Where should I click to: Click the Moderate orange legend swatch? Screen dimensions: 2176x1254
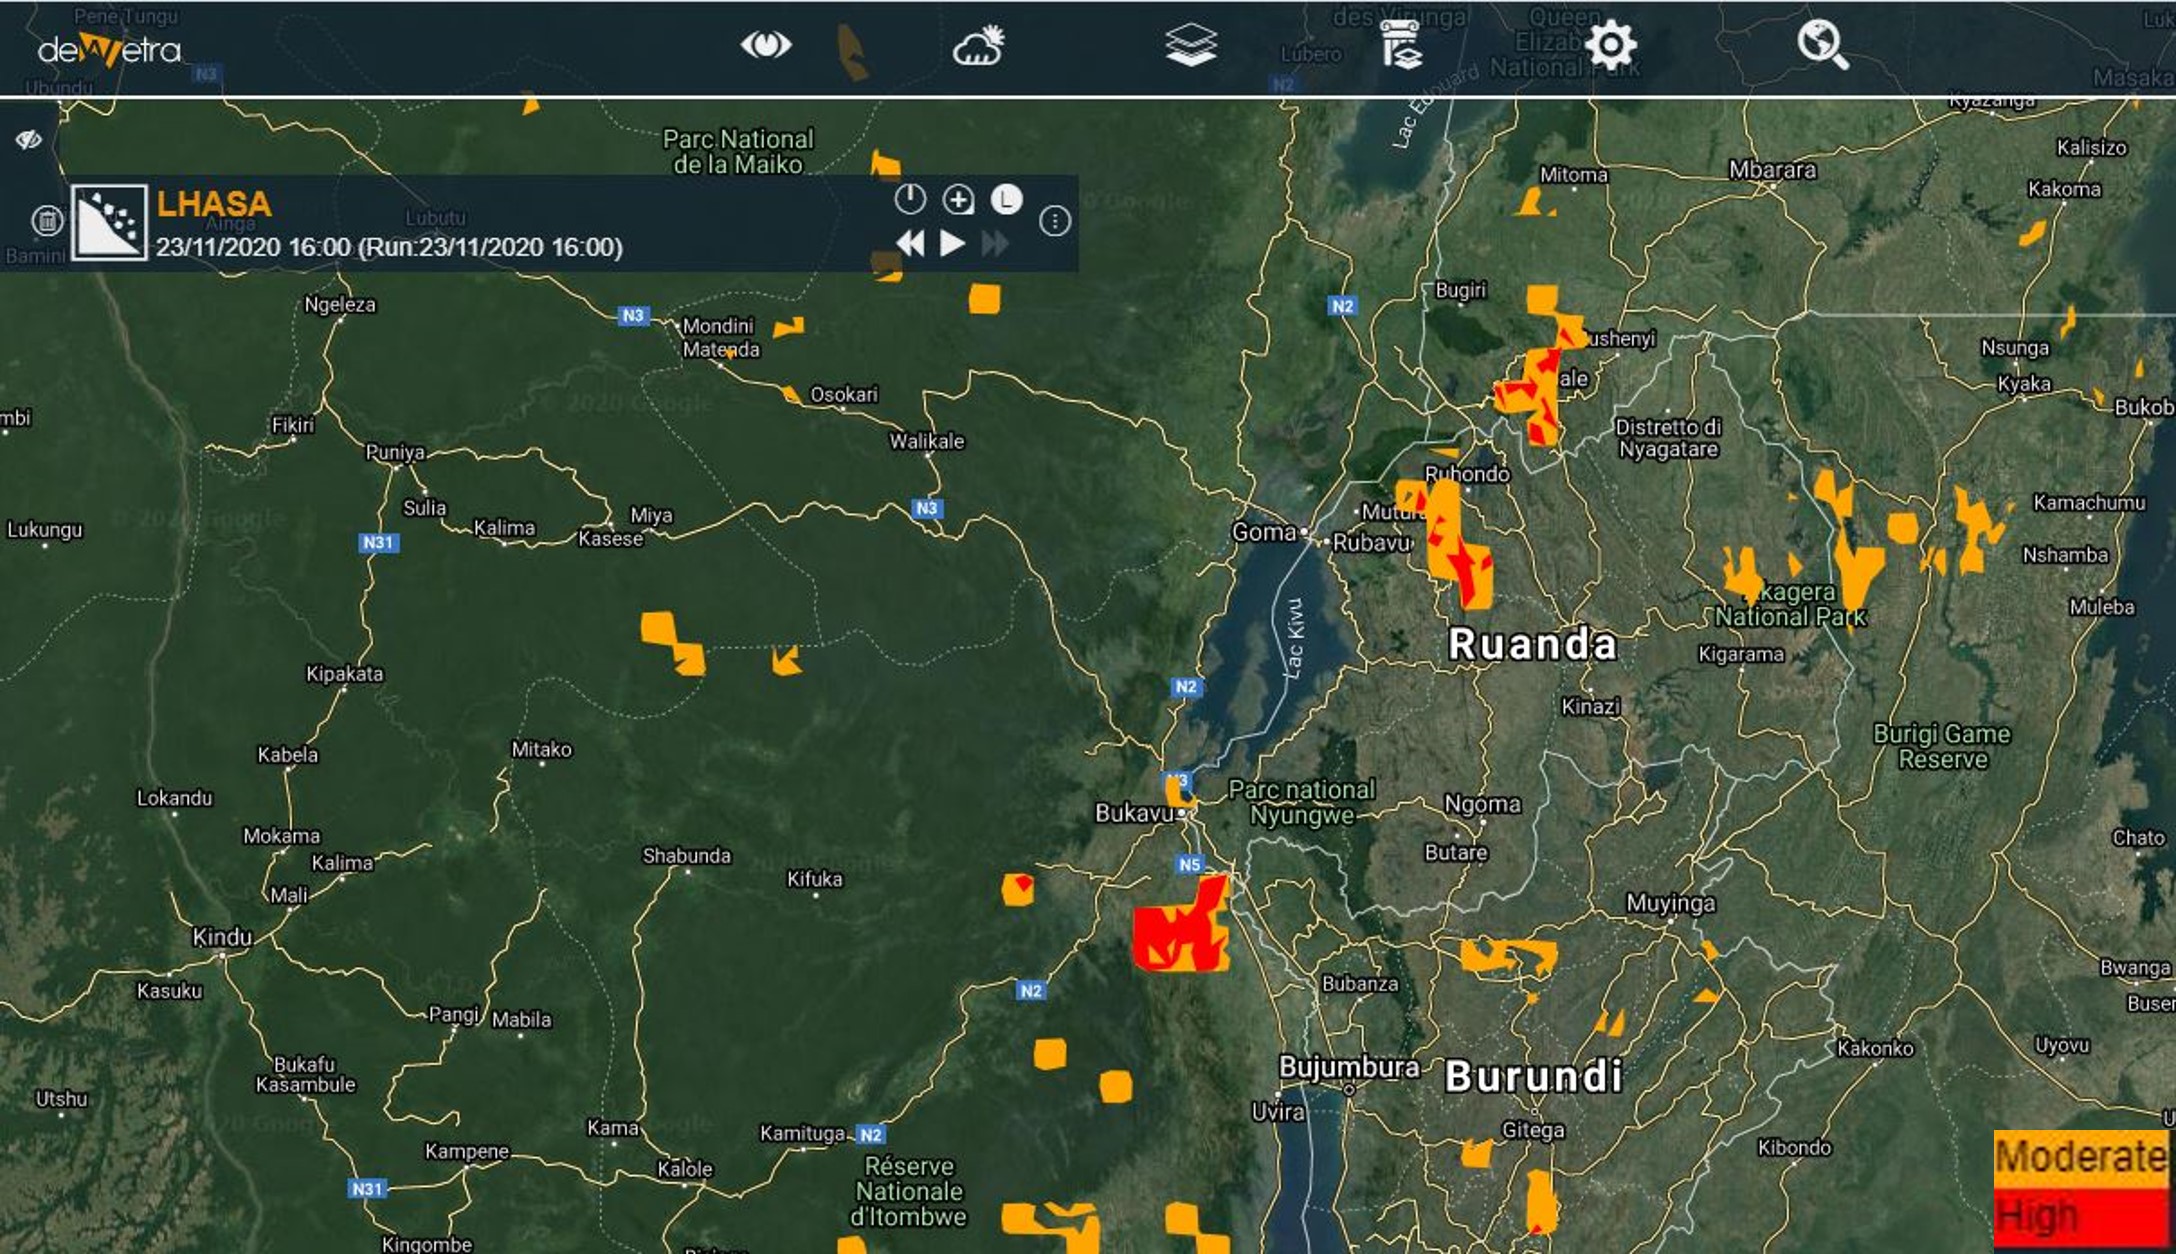pyautogui.click(x=2080, y=1158)
